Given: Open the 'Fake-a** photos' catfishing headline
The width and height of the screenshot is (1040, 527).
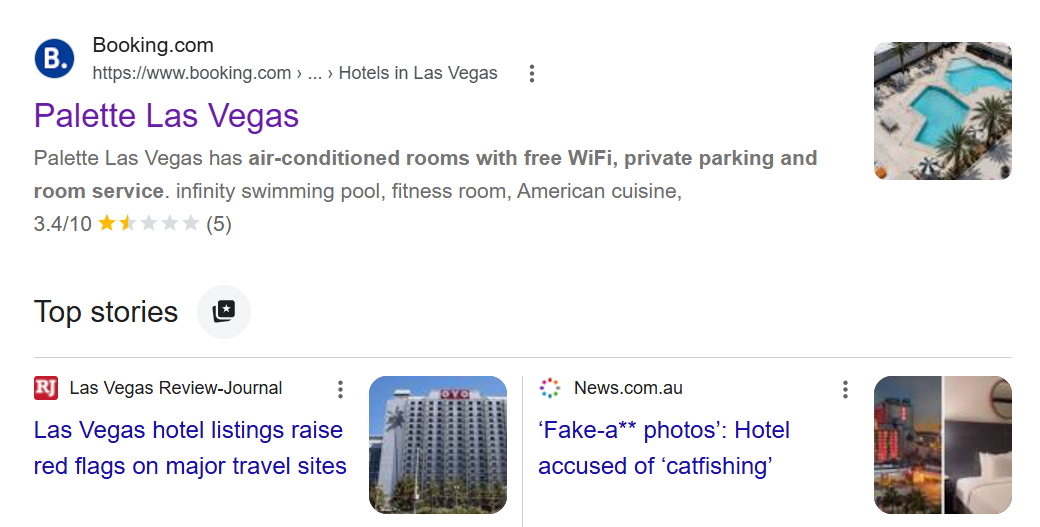Looking at the screenshot, I should click(664, 448).
